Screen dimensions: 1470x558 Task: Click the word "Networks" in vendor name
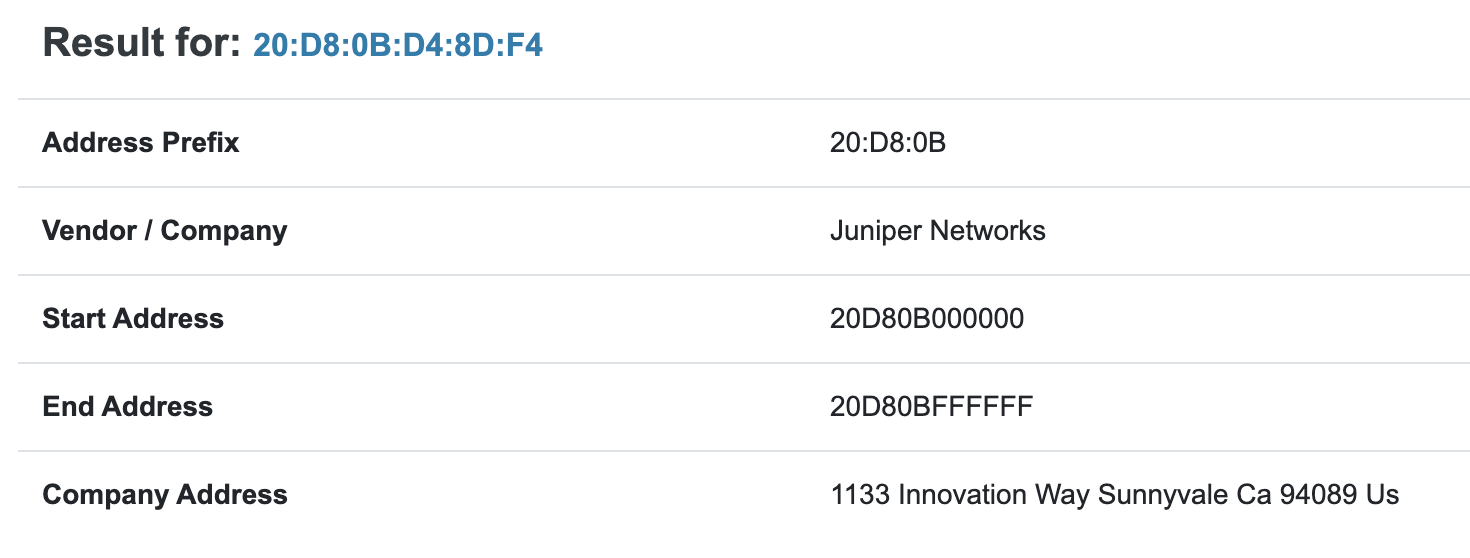pos(987,231)
